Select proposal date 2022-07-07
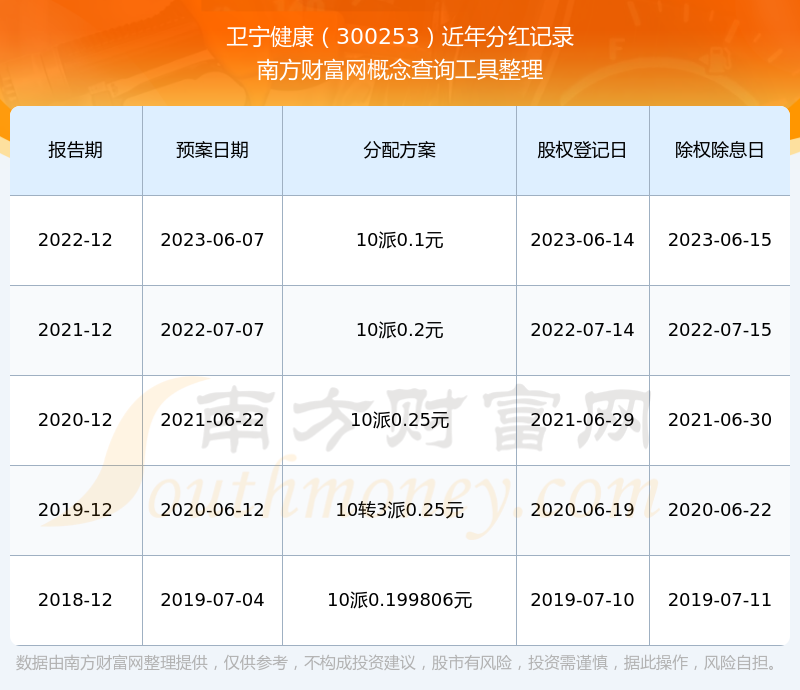800x690 pixels. (x=212, y=330)
